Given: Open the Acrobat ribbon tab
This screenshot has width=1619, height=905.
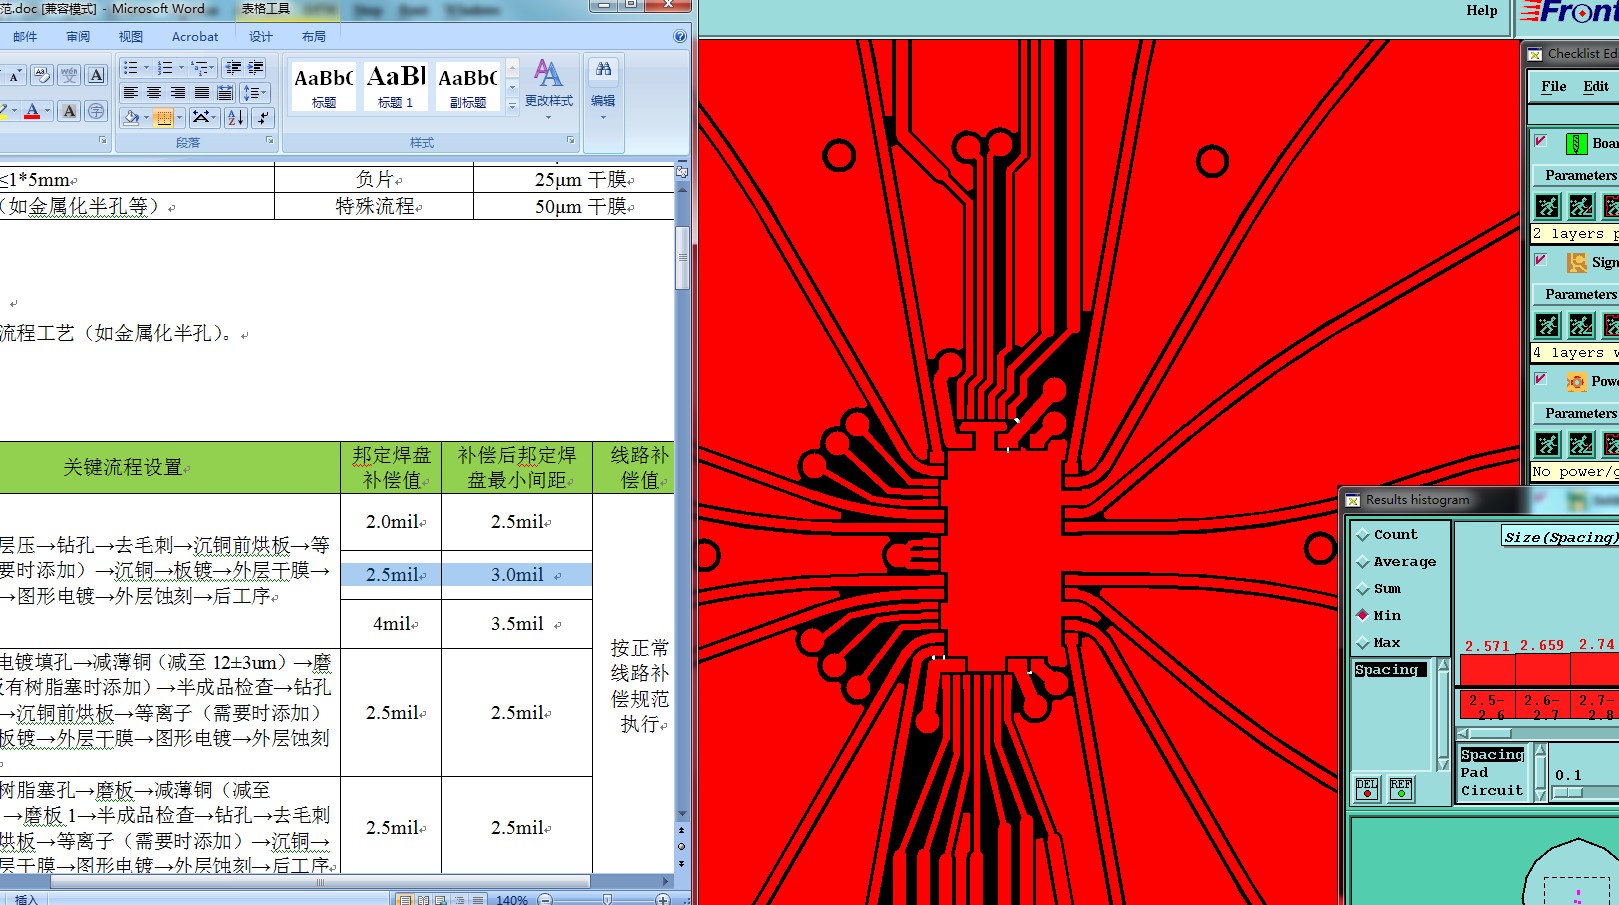Looking at the screenshot, I should pos(195,36).
